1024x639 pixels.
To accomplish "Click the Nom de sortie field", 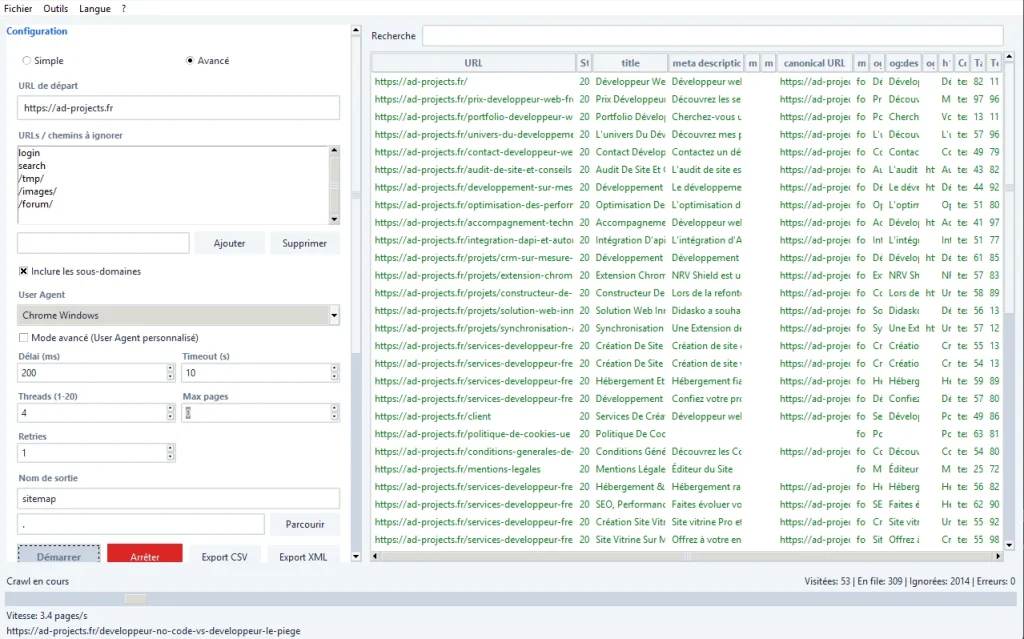I will click(x=178, y=499).
